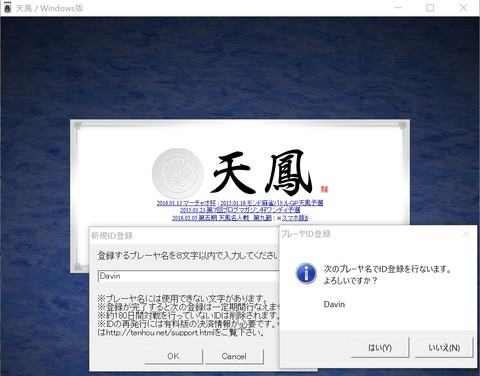Click the 天鳳 calligraphy logo

click(x=262, y=173)
